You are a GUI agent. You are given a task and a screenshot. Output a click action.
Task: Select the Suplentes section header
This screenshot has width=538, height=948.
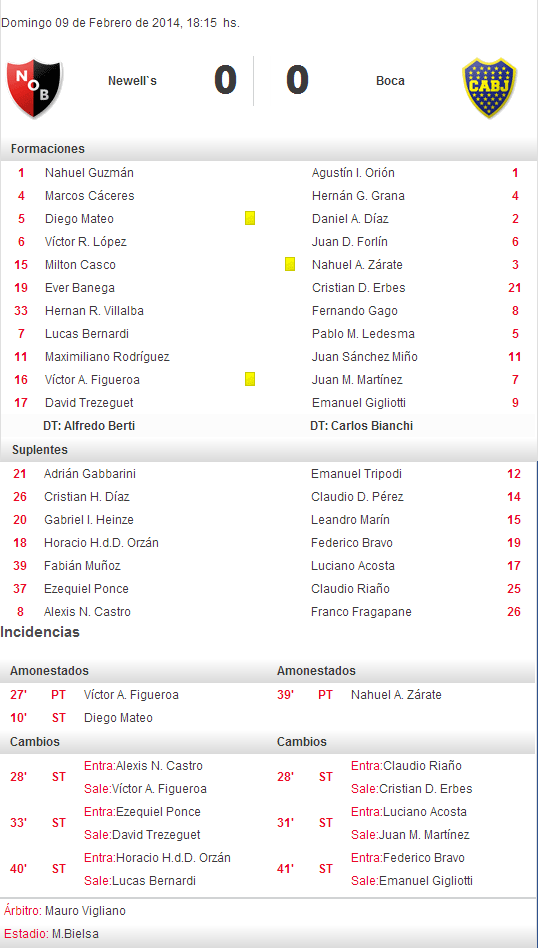39,450
